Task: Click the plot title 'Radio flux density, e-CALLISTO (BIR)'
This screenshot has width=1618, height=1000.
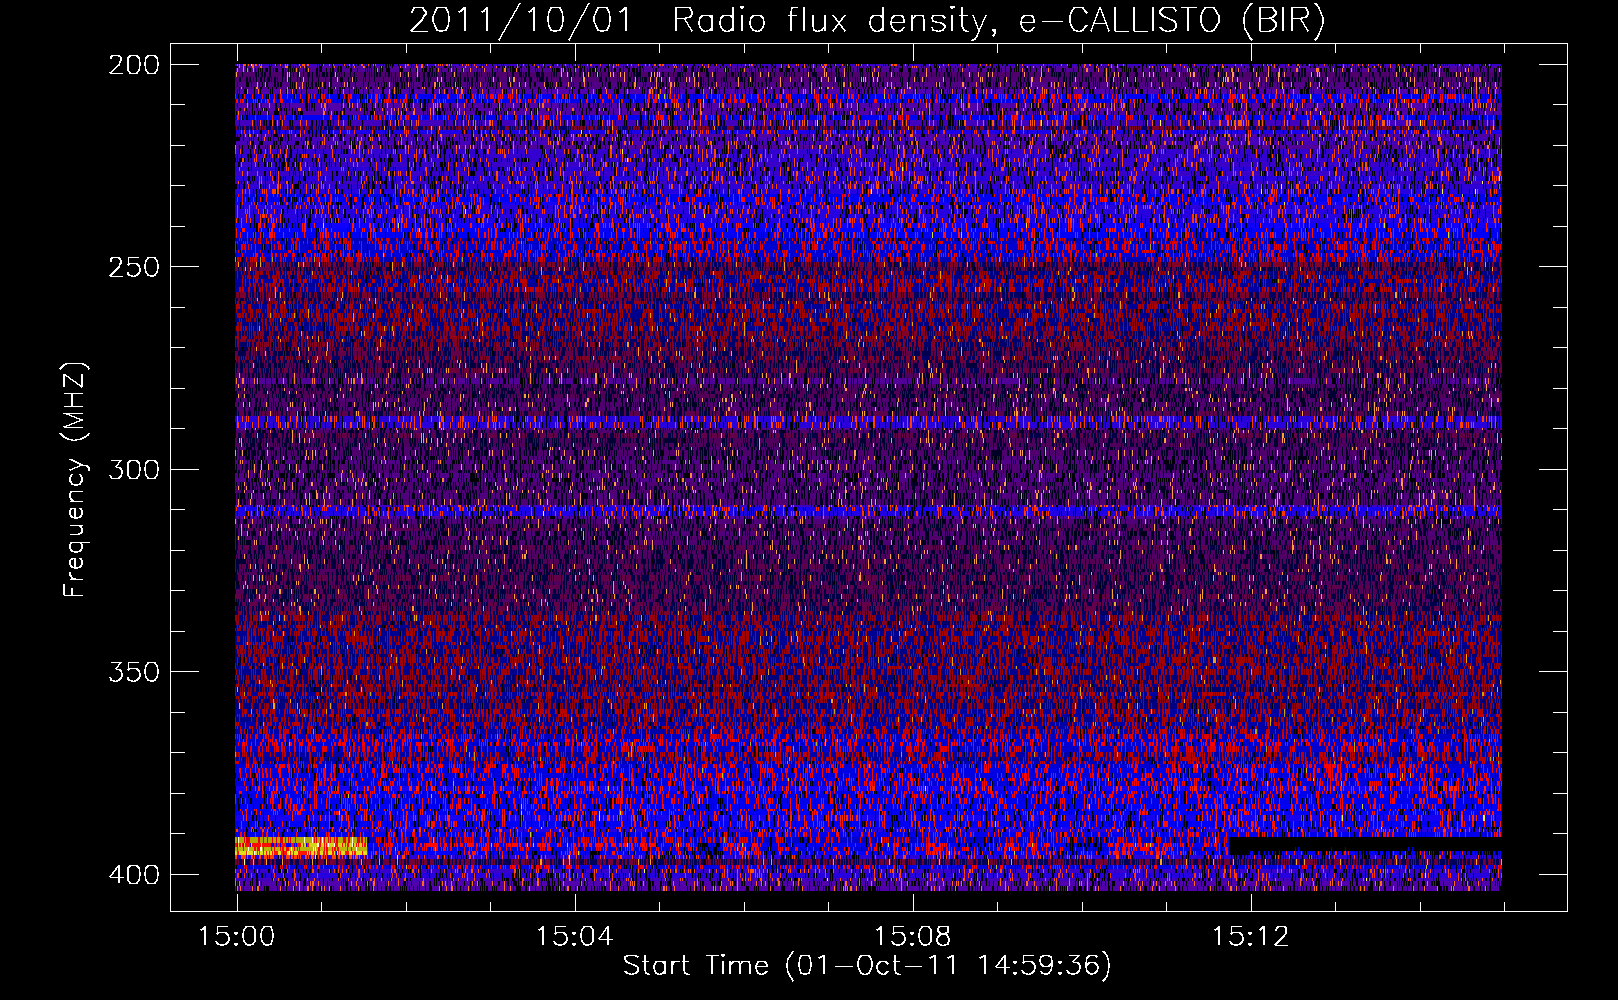Action: 998,21
